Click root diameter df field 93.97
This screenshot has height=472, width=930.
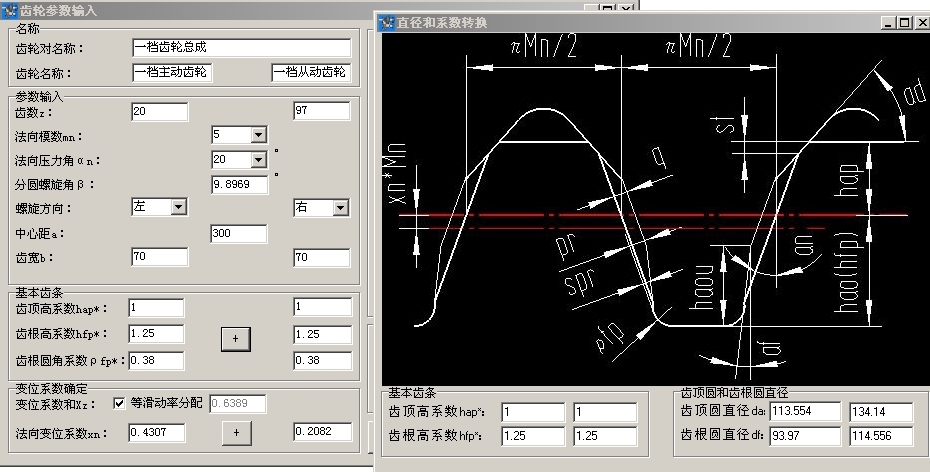coord(805,436)
